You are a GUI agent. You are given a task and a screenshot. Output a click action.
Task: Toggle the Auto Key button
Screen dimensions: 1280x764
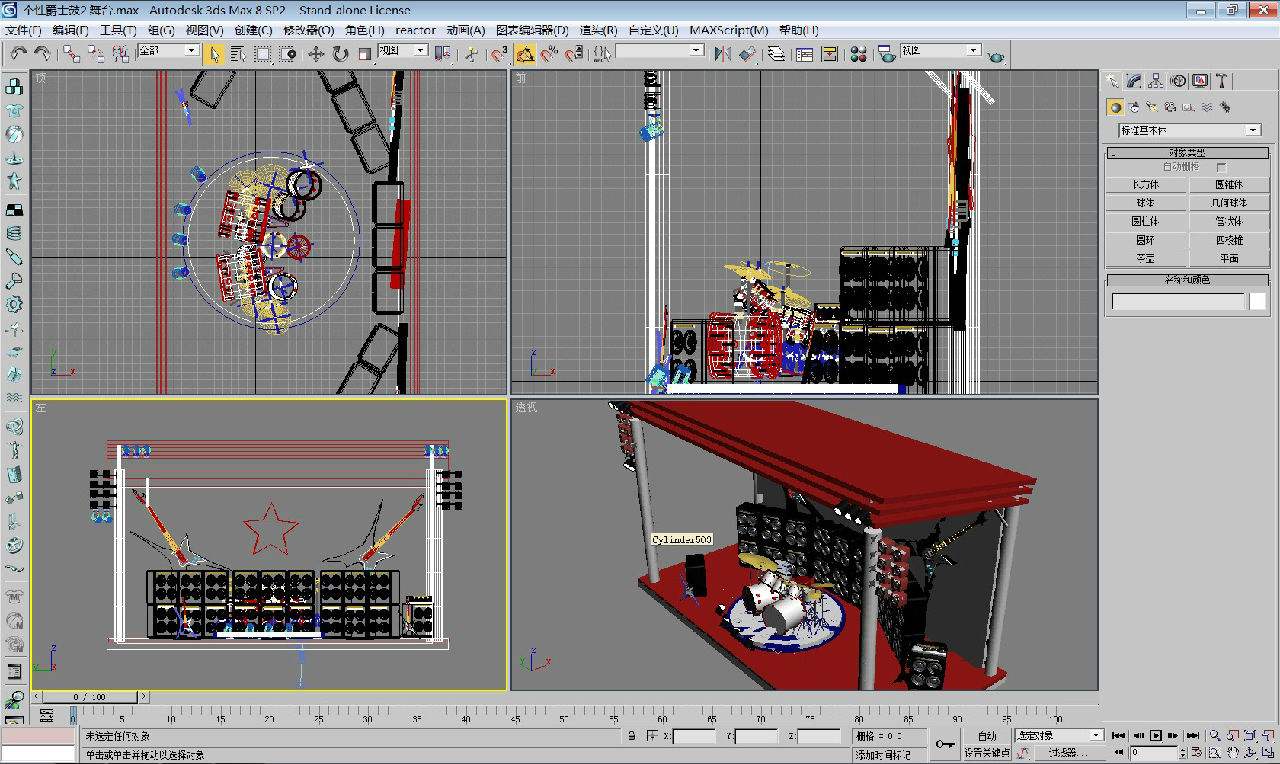pyautogui.click(x=986, y=735)
